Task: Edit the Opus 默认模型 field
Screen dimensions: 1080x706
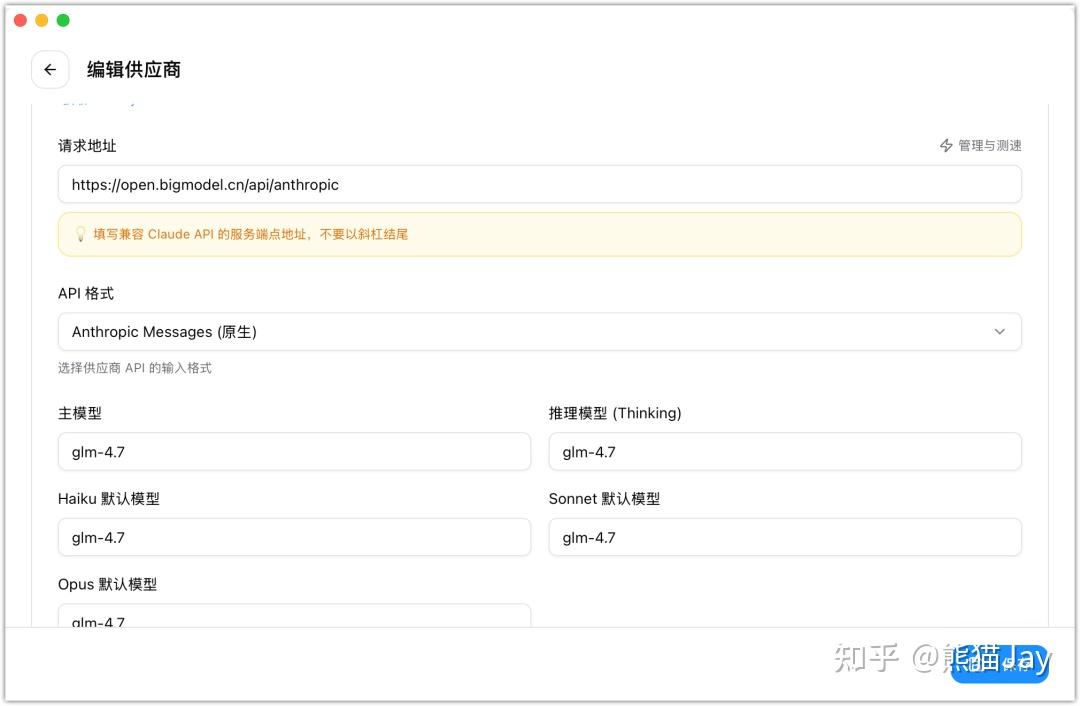Action: point(294,616)
